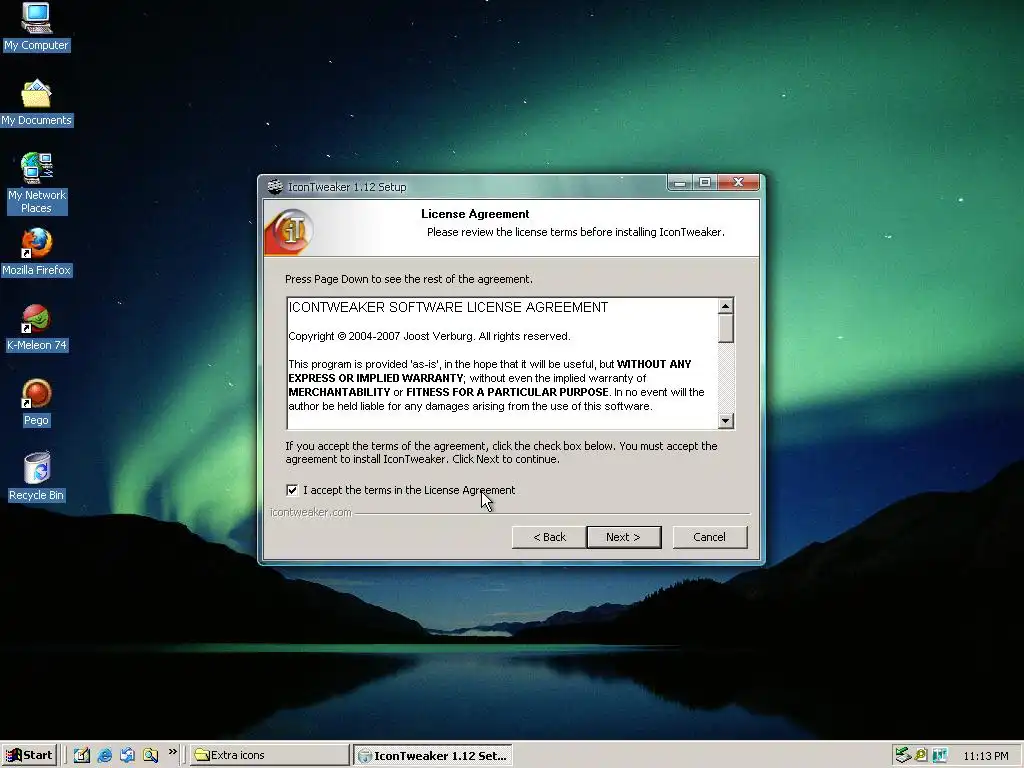1024x768 pixels.
Task: Open the Start menu
Action: coord(29,755)
